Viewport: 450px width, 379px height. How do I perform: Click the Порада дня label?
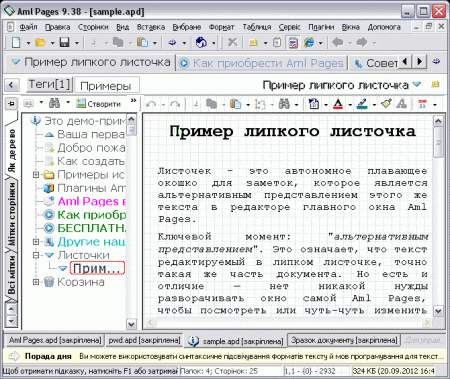click(x=48, y=356)
